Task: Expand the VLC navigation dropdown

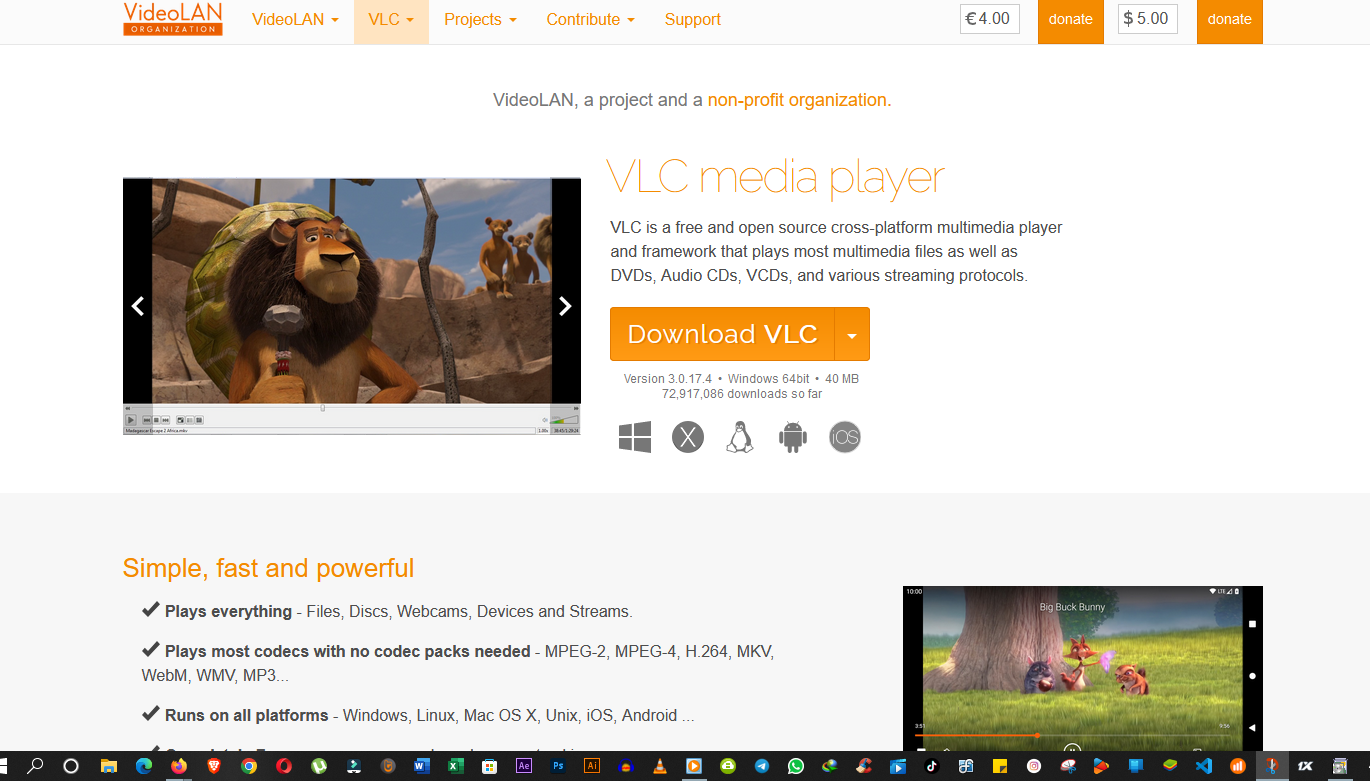Action: coord(391,20)
